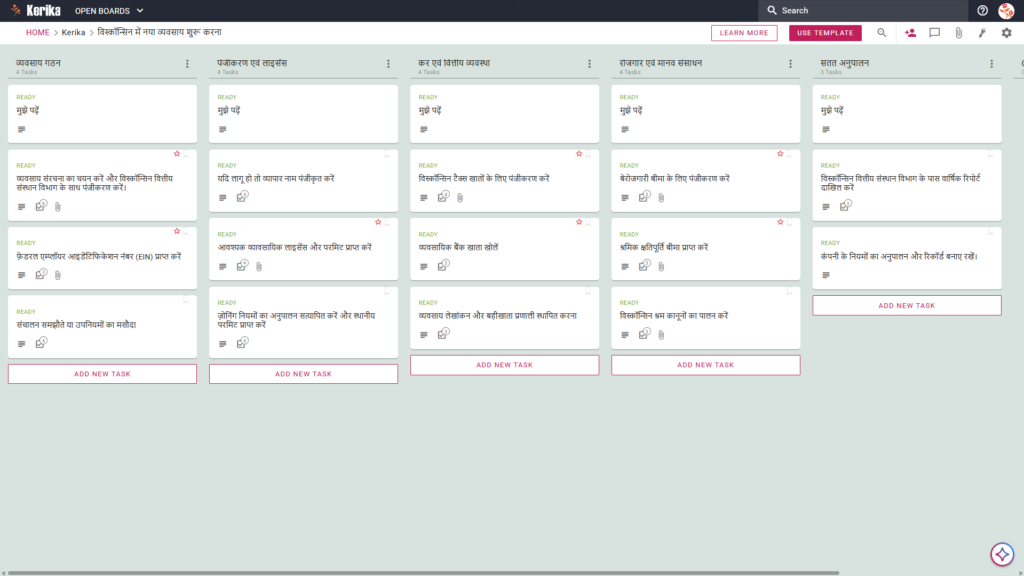Screen dimensions: 1024x576
Task: Open मुझे पढ़ें card in सतत अनुपालन column
Action: (x=906, y=114)
